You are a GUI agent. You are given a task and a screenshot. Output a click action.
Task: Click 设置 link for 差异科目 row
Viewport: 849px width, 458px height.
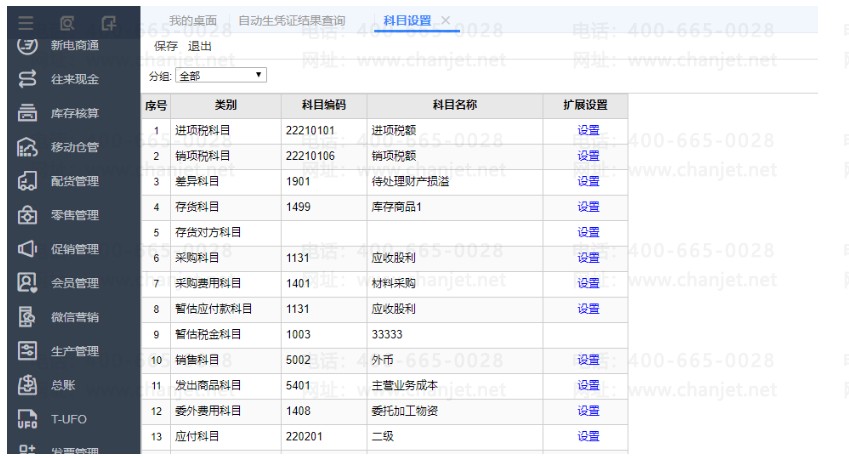point(588,181)
